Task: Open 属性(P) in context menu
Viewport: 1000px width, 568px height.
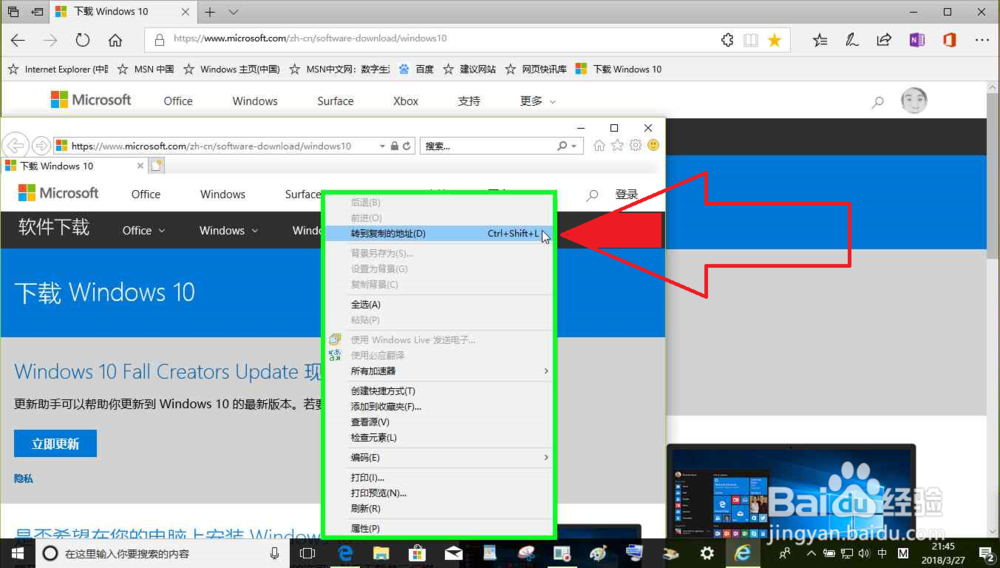Action: click(x=439, y=528)
